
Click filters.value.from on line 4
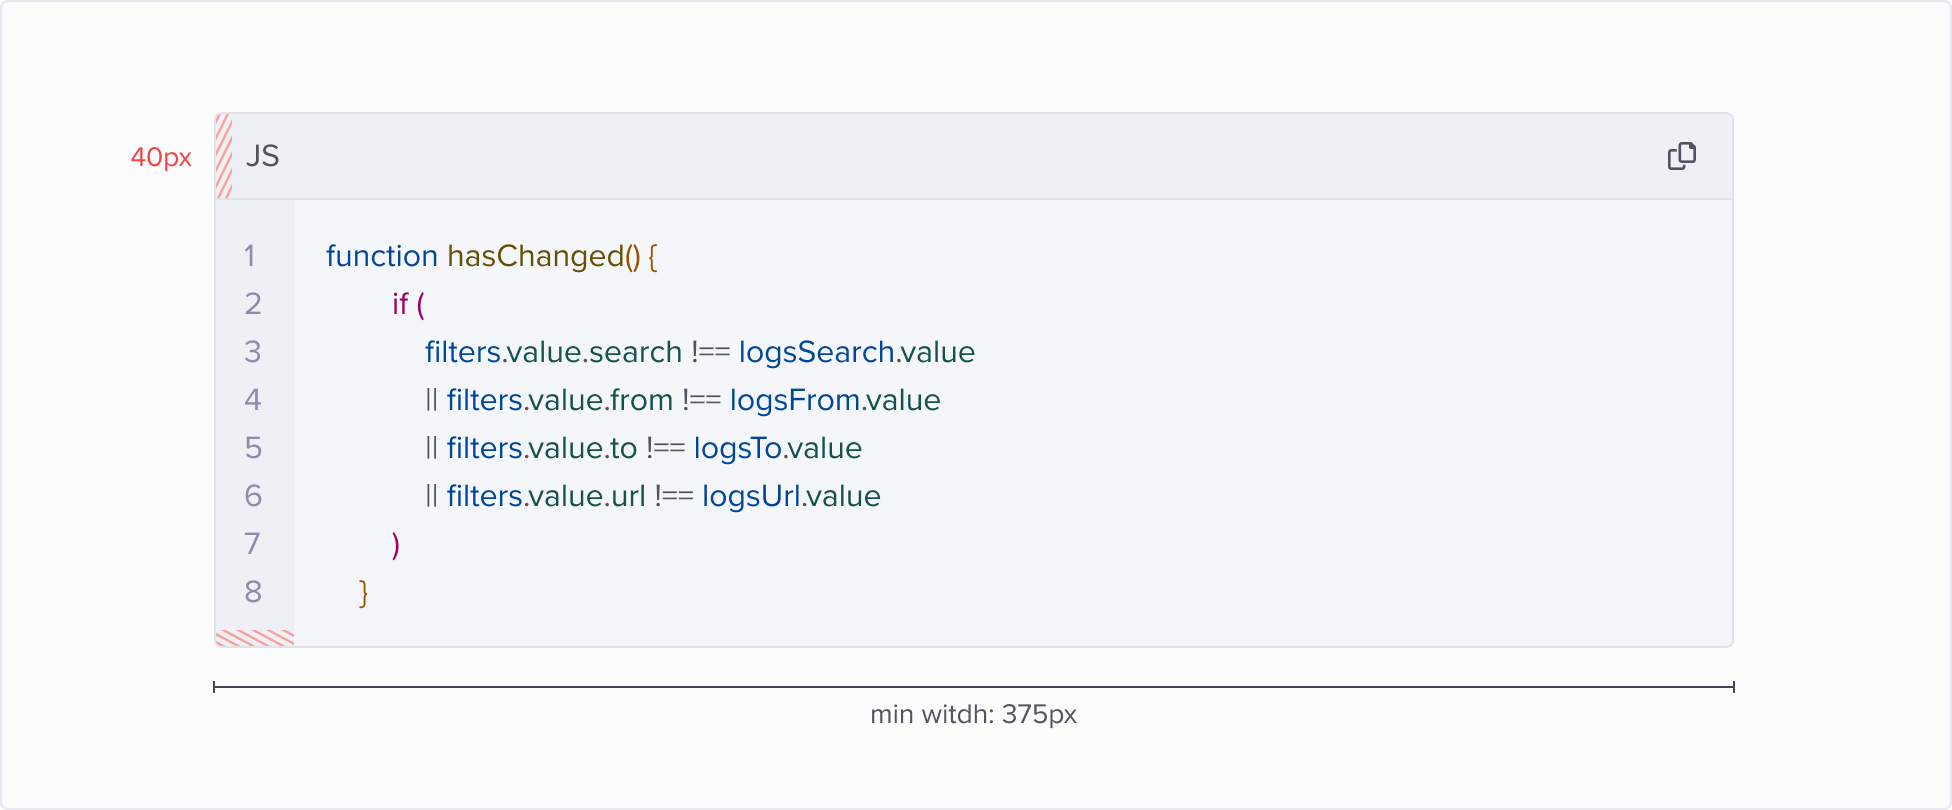tap(559, 400)
